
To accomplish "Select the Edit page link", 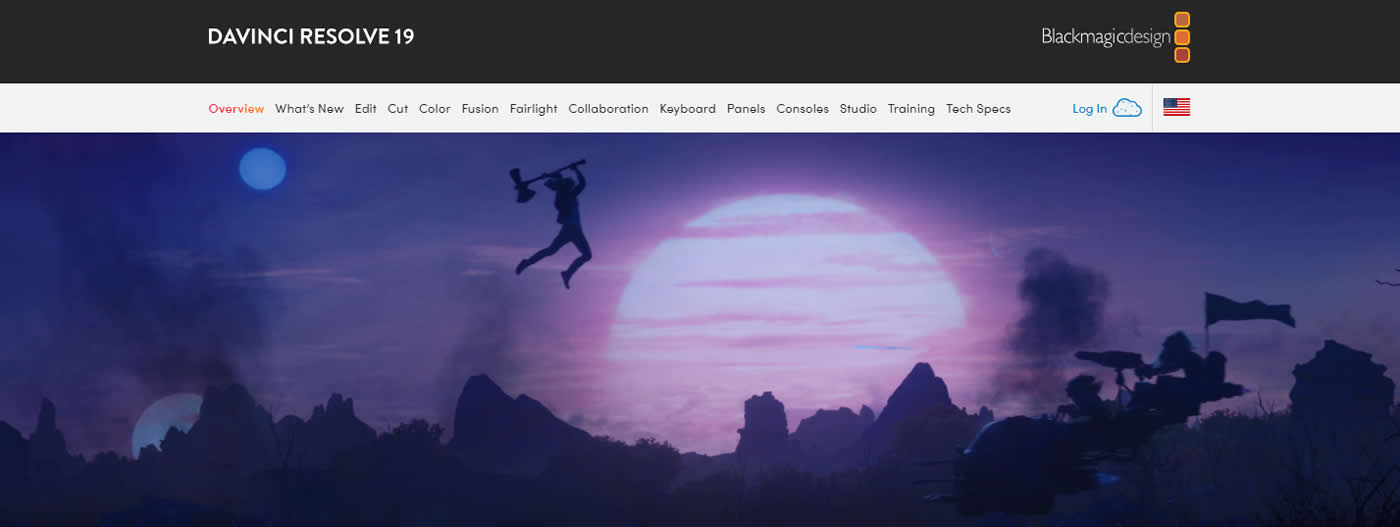I will (x=365, y=109).
